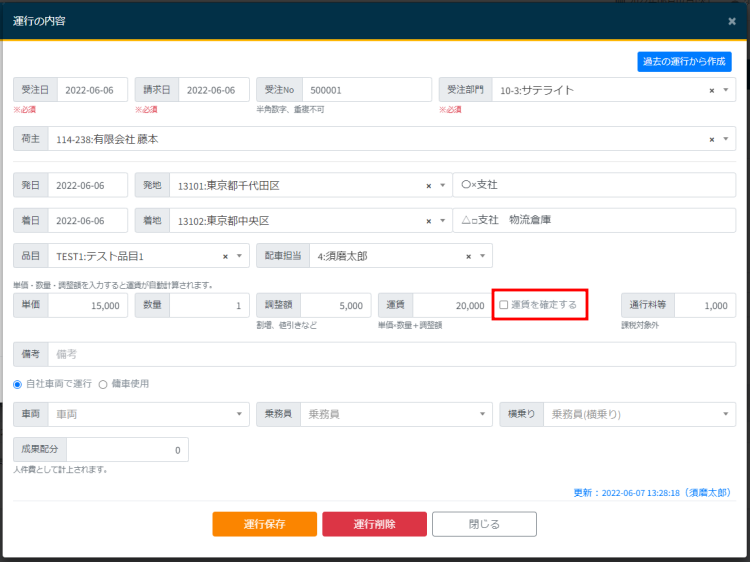The width and height of the screenshot is (750, 562).
Task: Select the 傭車使用 radio button
Action: point(103,384)
